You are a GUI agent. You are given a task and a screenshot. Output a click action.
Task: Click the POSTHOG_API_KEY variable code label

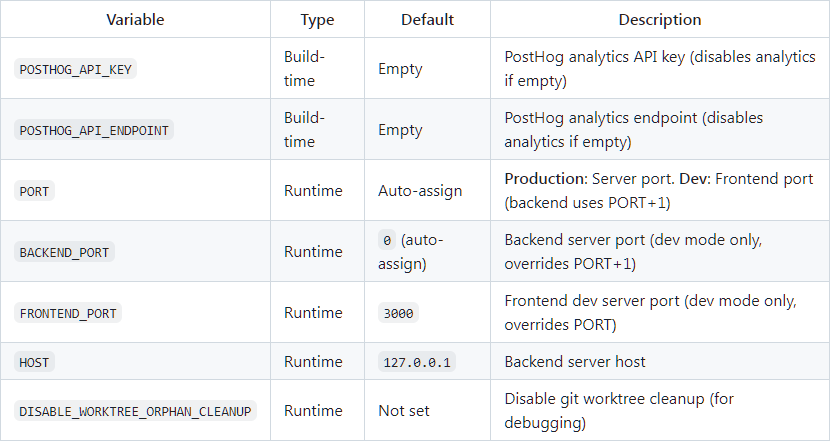[75, 69]
